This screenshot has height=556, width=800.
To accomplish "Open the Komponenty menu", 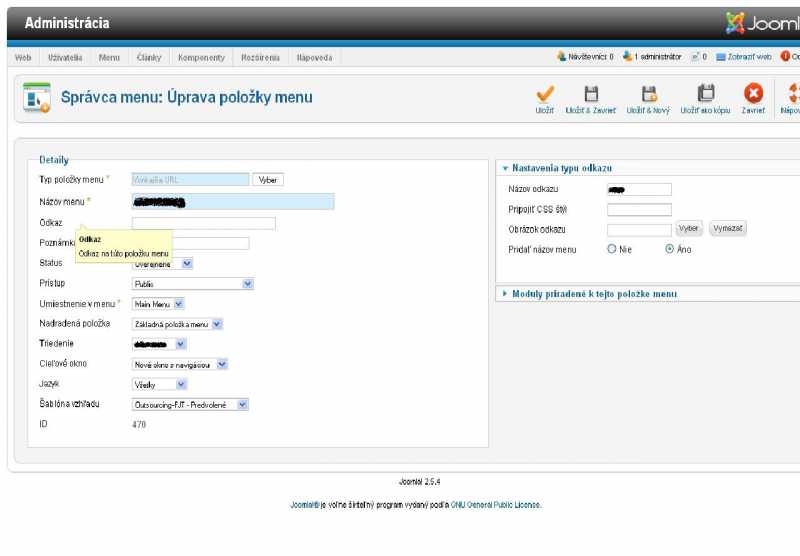I will [x=201, y=57].
